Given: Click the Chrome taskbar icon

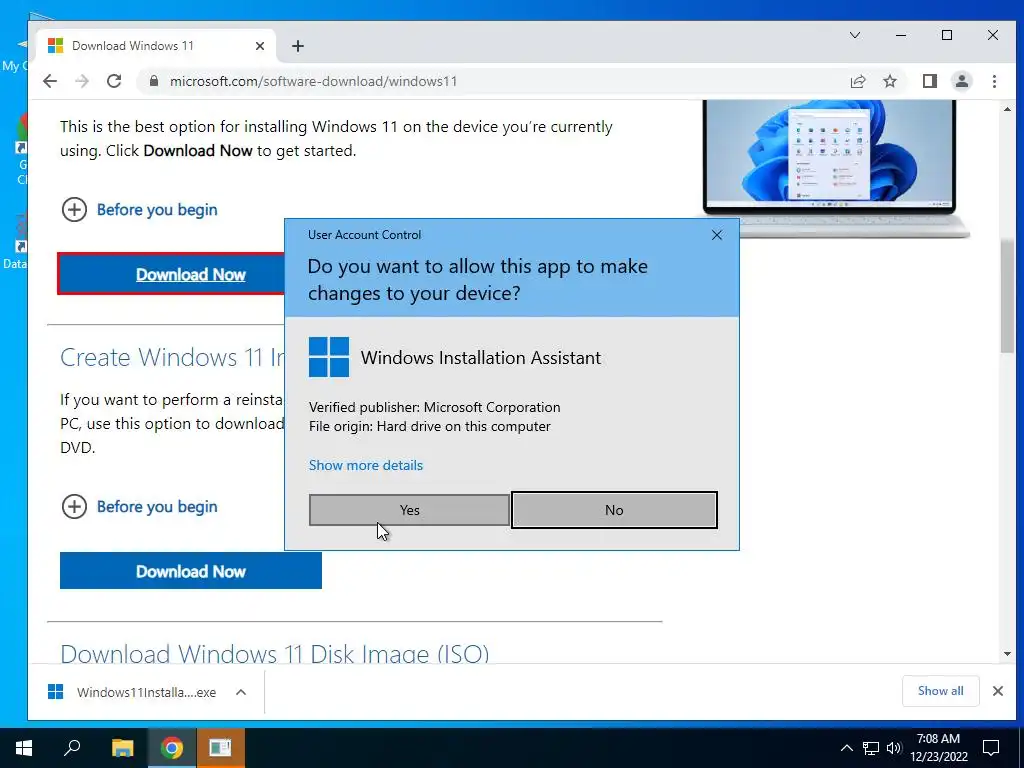Looking at the screenshot, I should click(x=172, y=748).
